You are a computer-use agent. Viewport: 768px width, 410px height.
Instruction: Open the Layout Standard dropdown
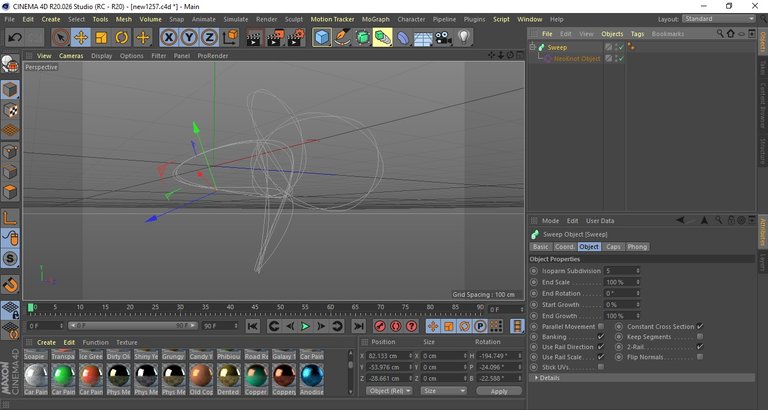[x=719, y=19]
